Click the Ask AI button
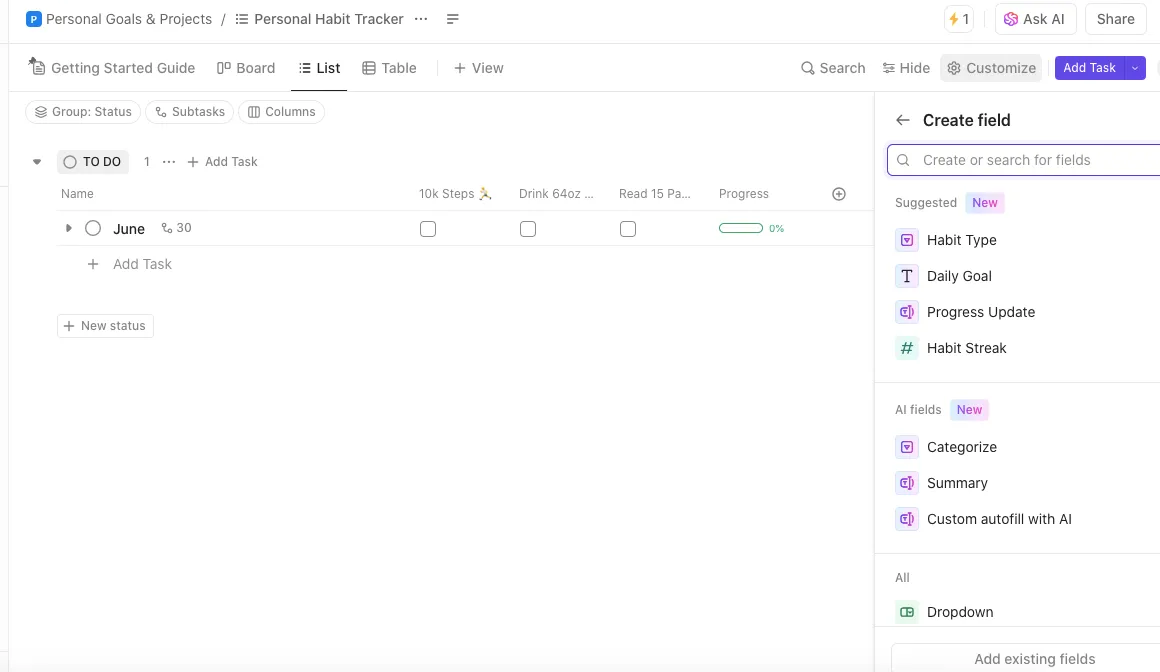Screen dimensions: 1160x672 click(x=1034, y=19)
